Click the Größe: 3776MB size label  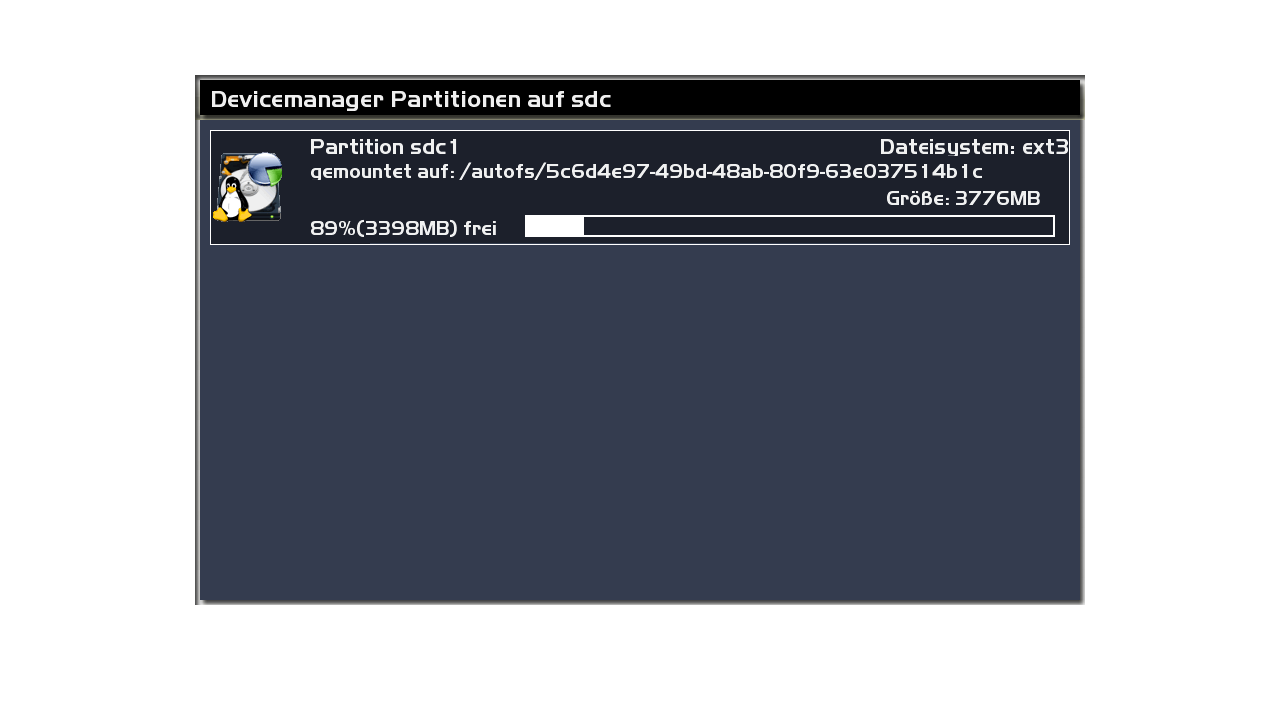point(963,198)
